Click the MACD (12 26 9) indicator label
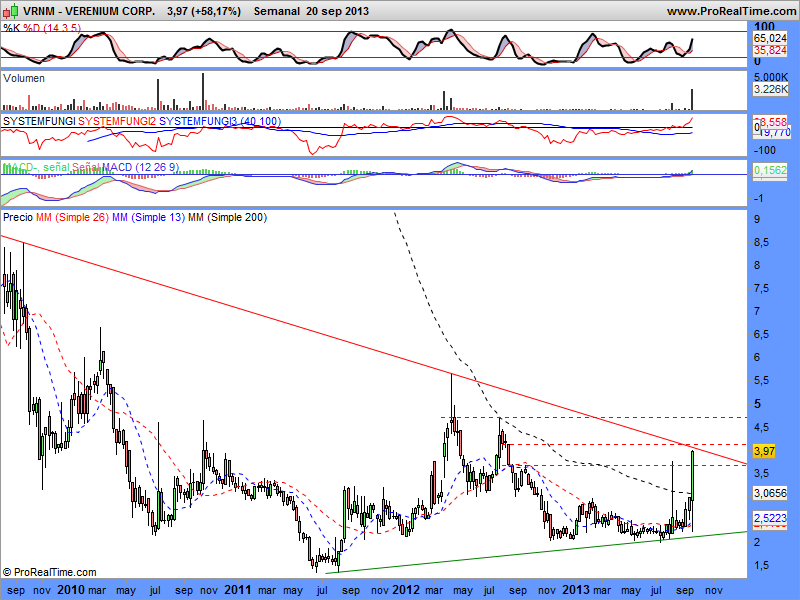The height and width of the screenshot is (600, 800). tap(140, 167)
